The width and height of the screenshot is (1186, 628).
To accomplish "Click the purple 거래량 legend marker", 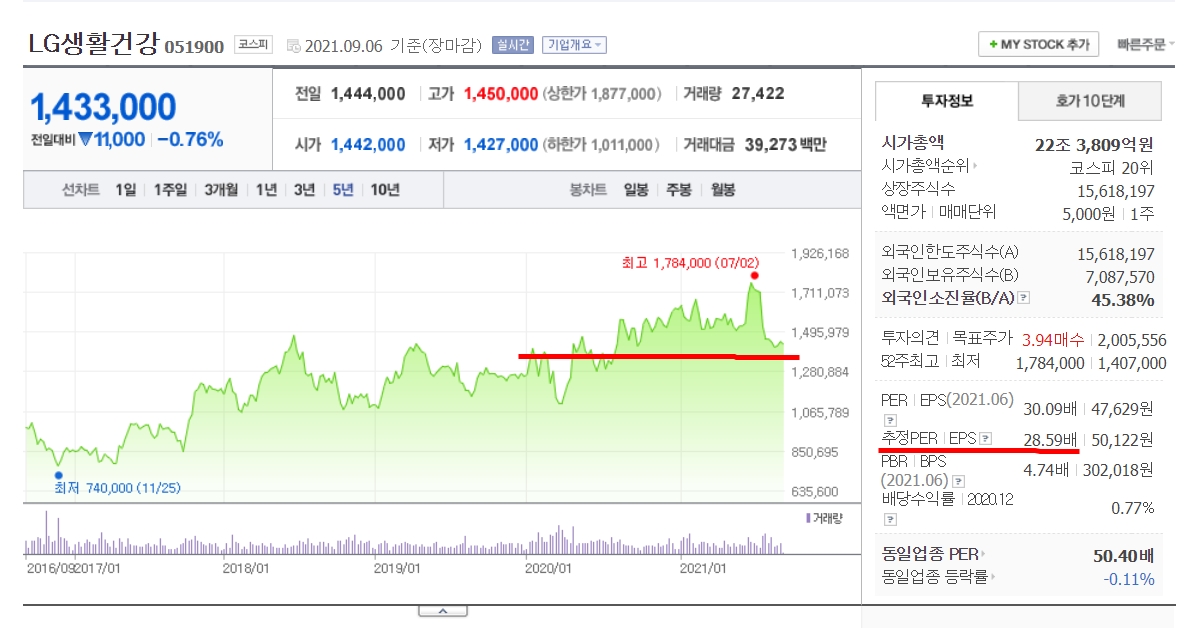I will [x=808, y=518].
